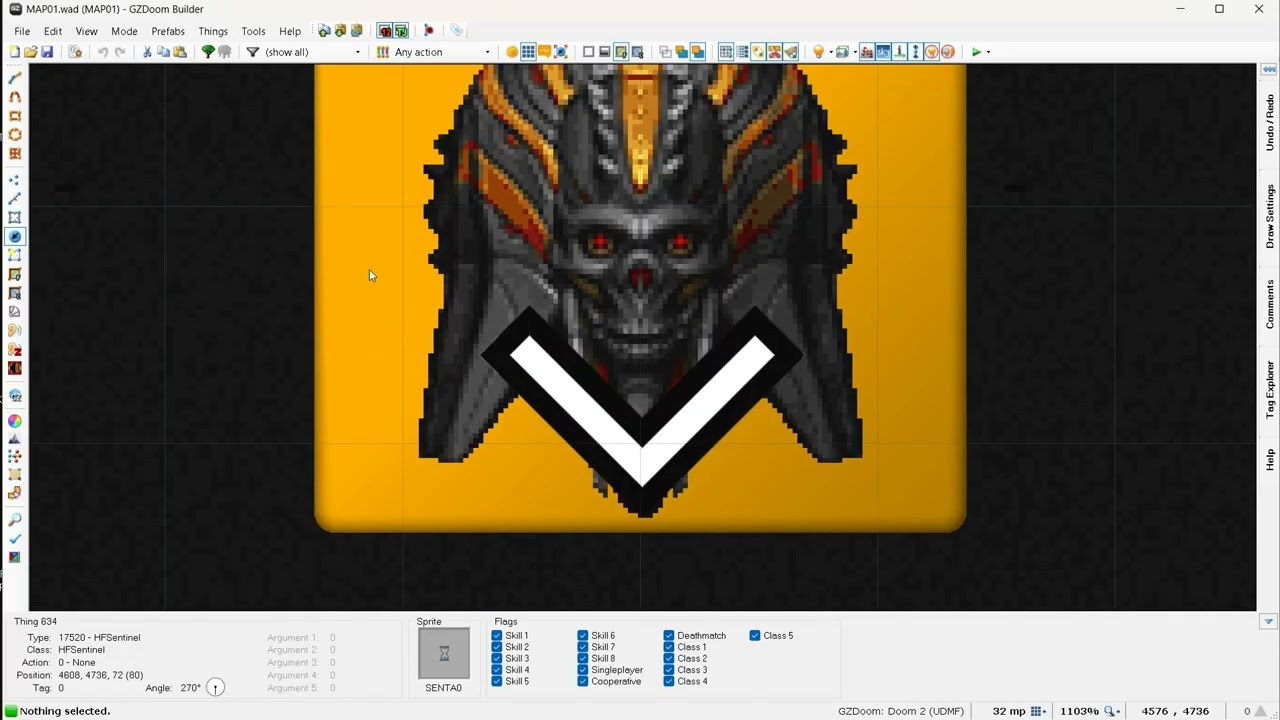Click the GZDoom: Doom 2 (UDMF) configuration label
Image resolution: width=1280 pixels, height=720 pixels.
coord(901,711)
